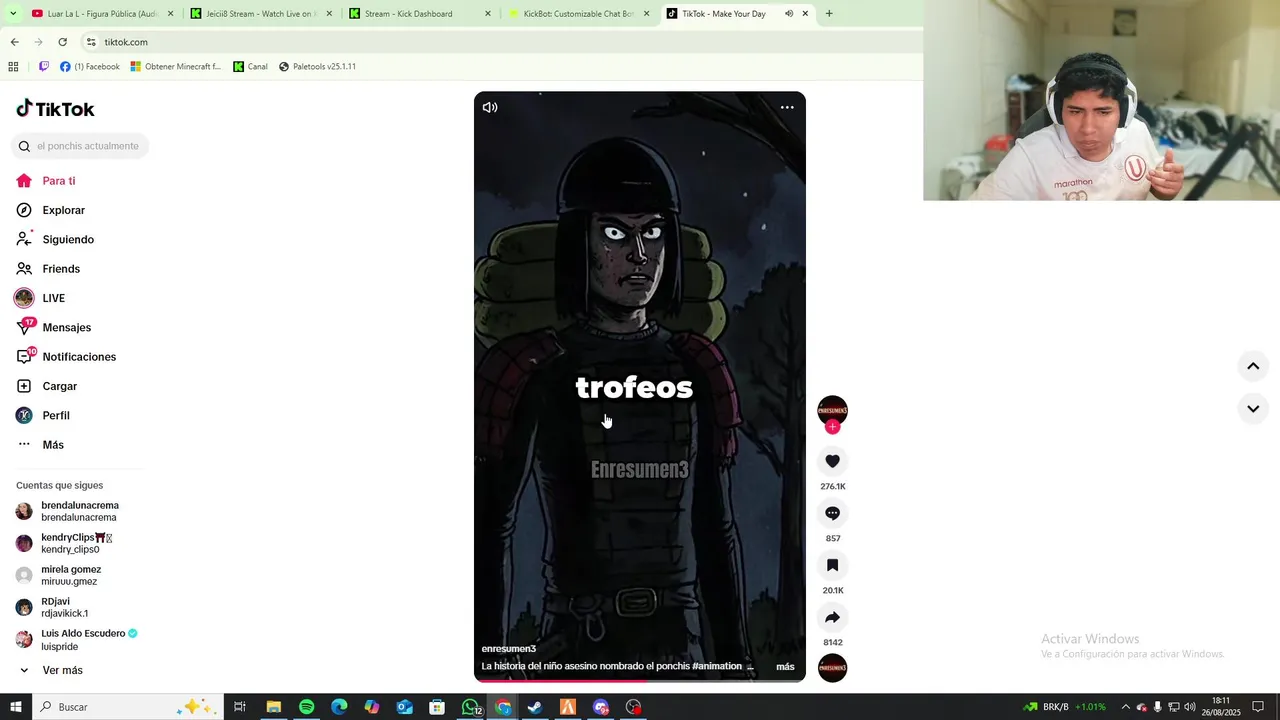
Task: Show hidden system tray icons
Action: pos(1125,707)
